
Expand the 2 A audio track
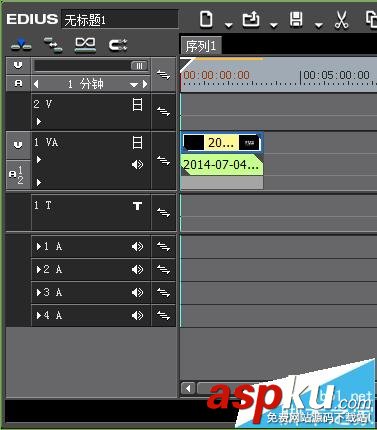(x=39, y=269)
